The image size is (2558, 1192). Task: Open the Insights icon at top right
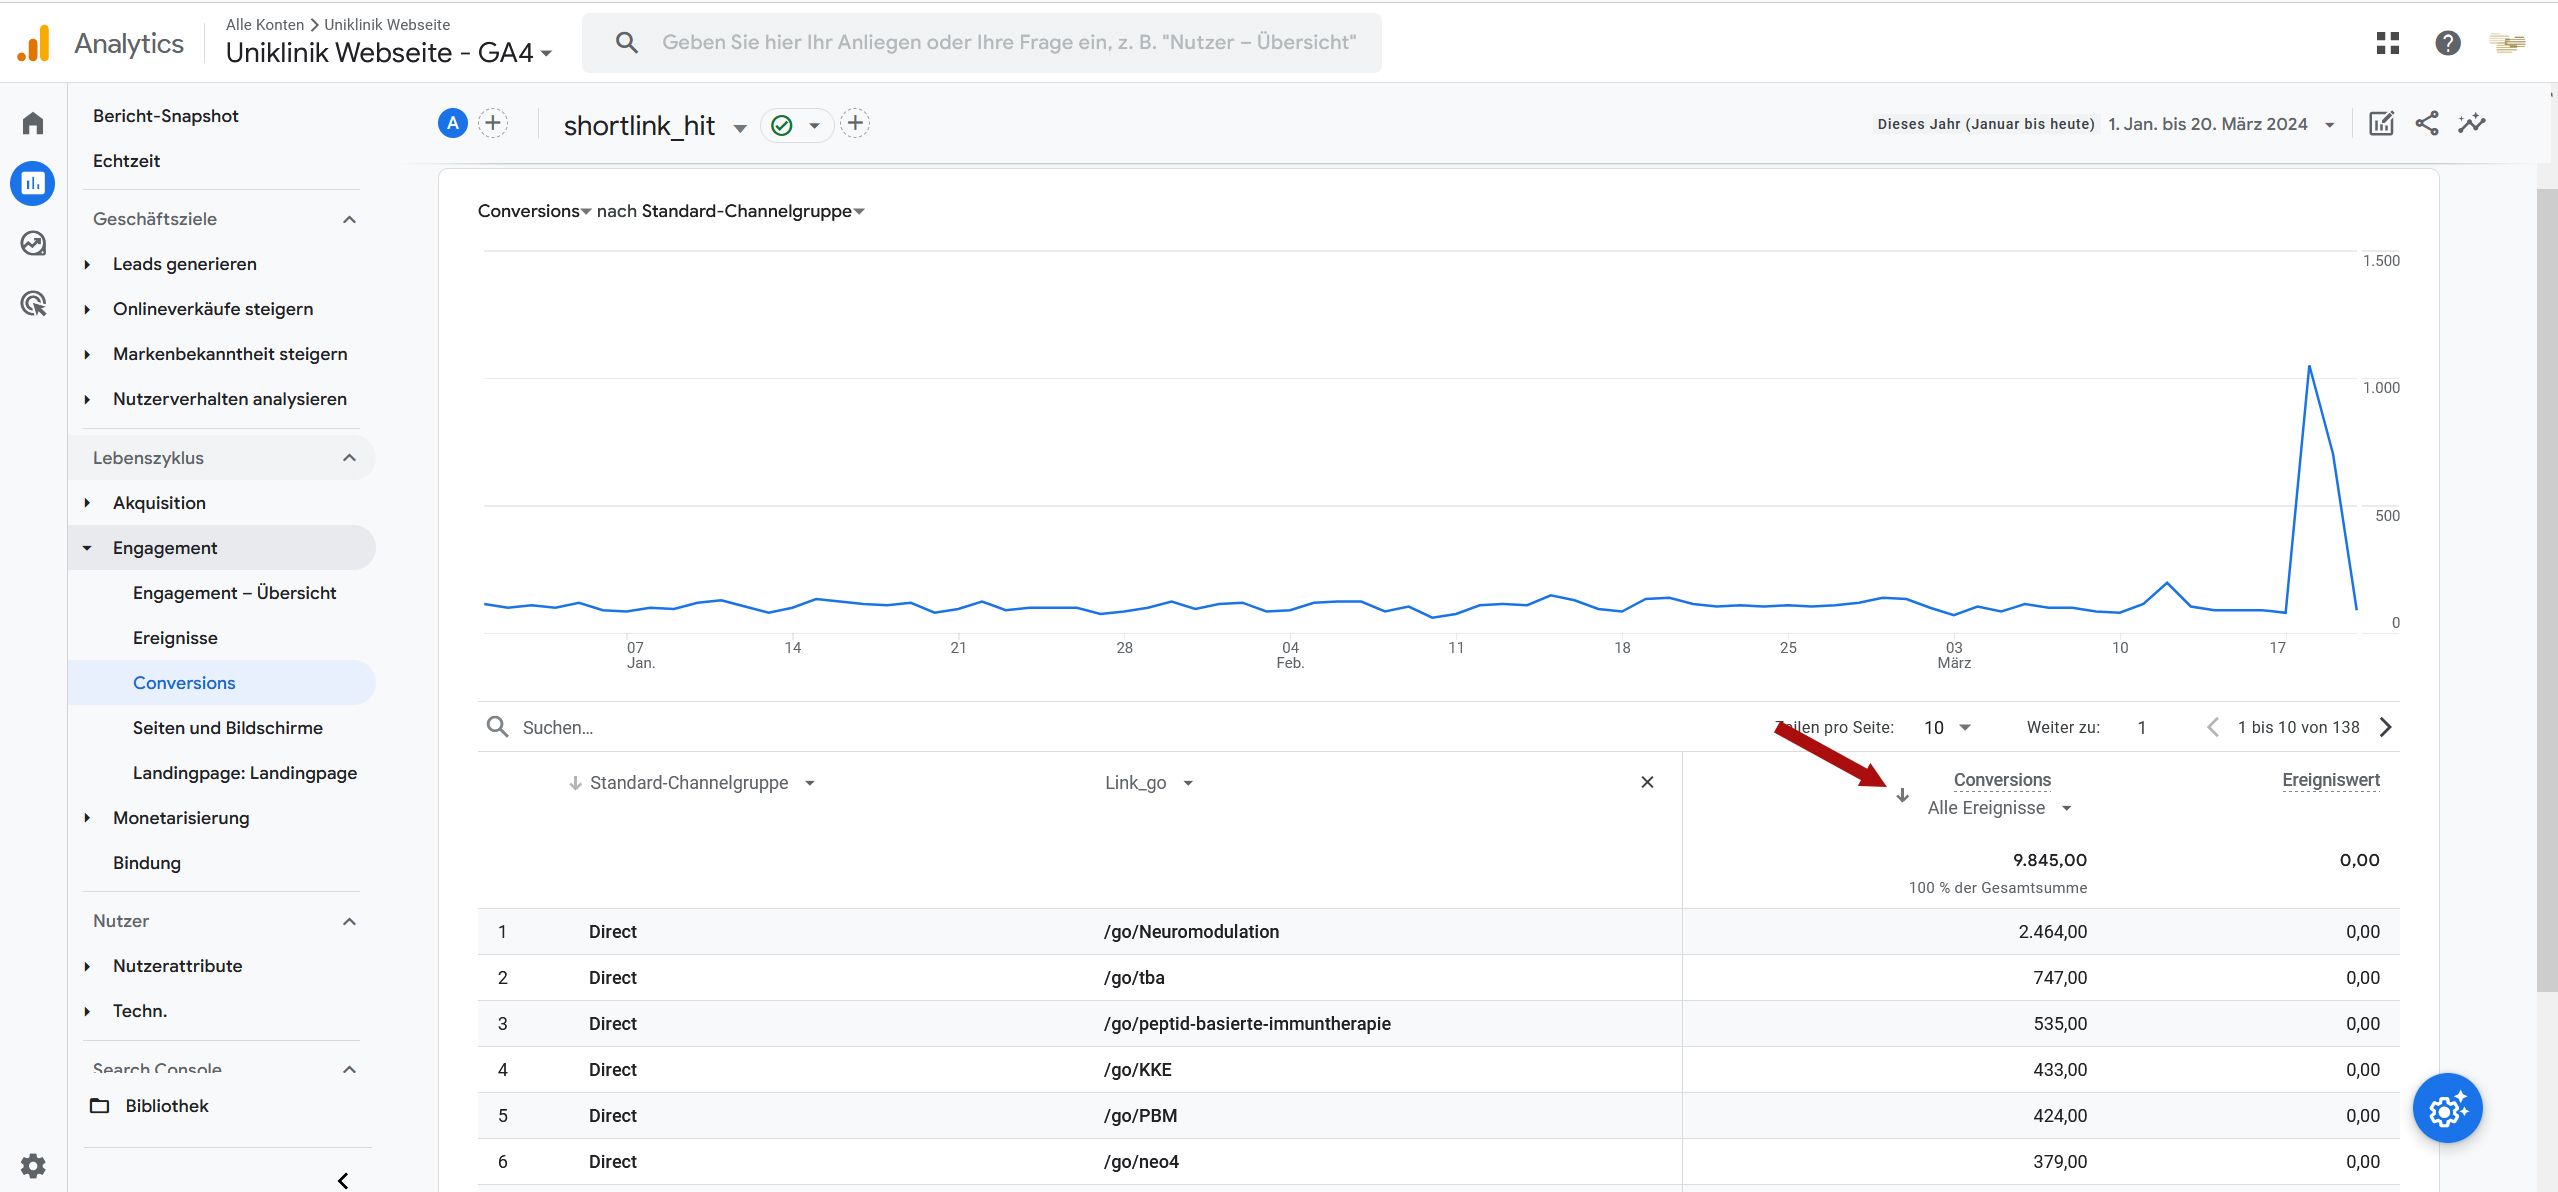[2472, 124]
